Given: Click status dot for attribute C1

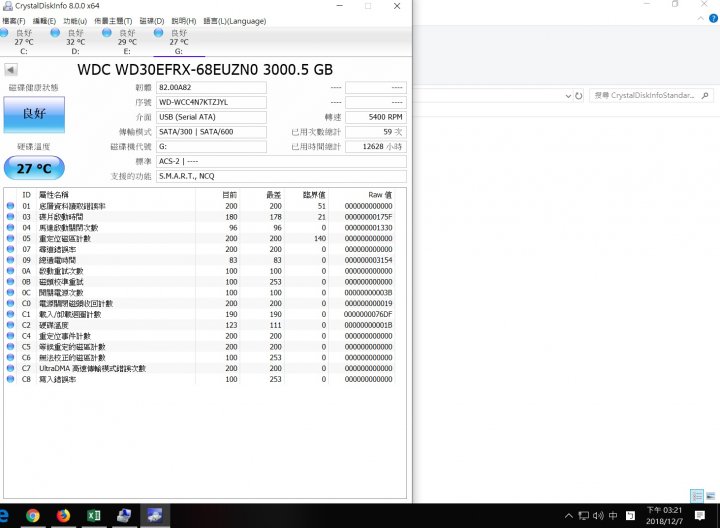Looking at the screenshot, I should click(x=11, y=314).
